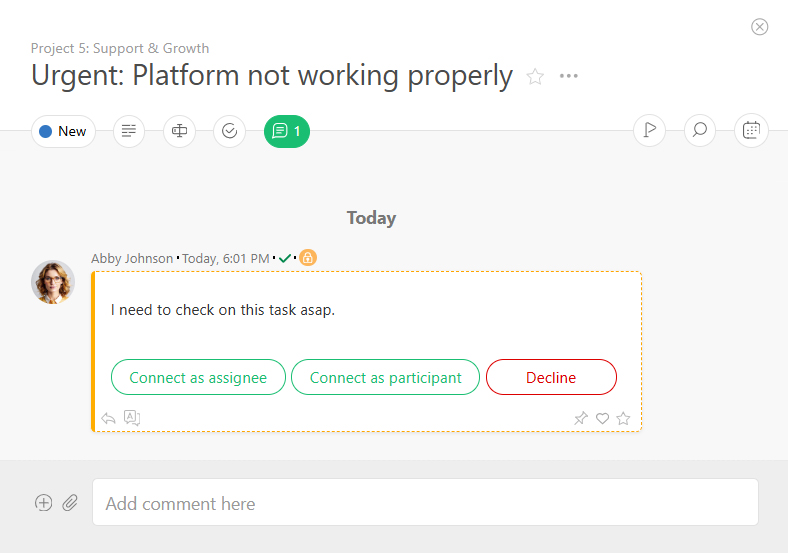Pin Abby Johnson's comment

point(581,419)
